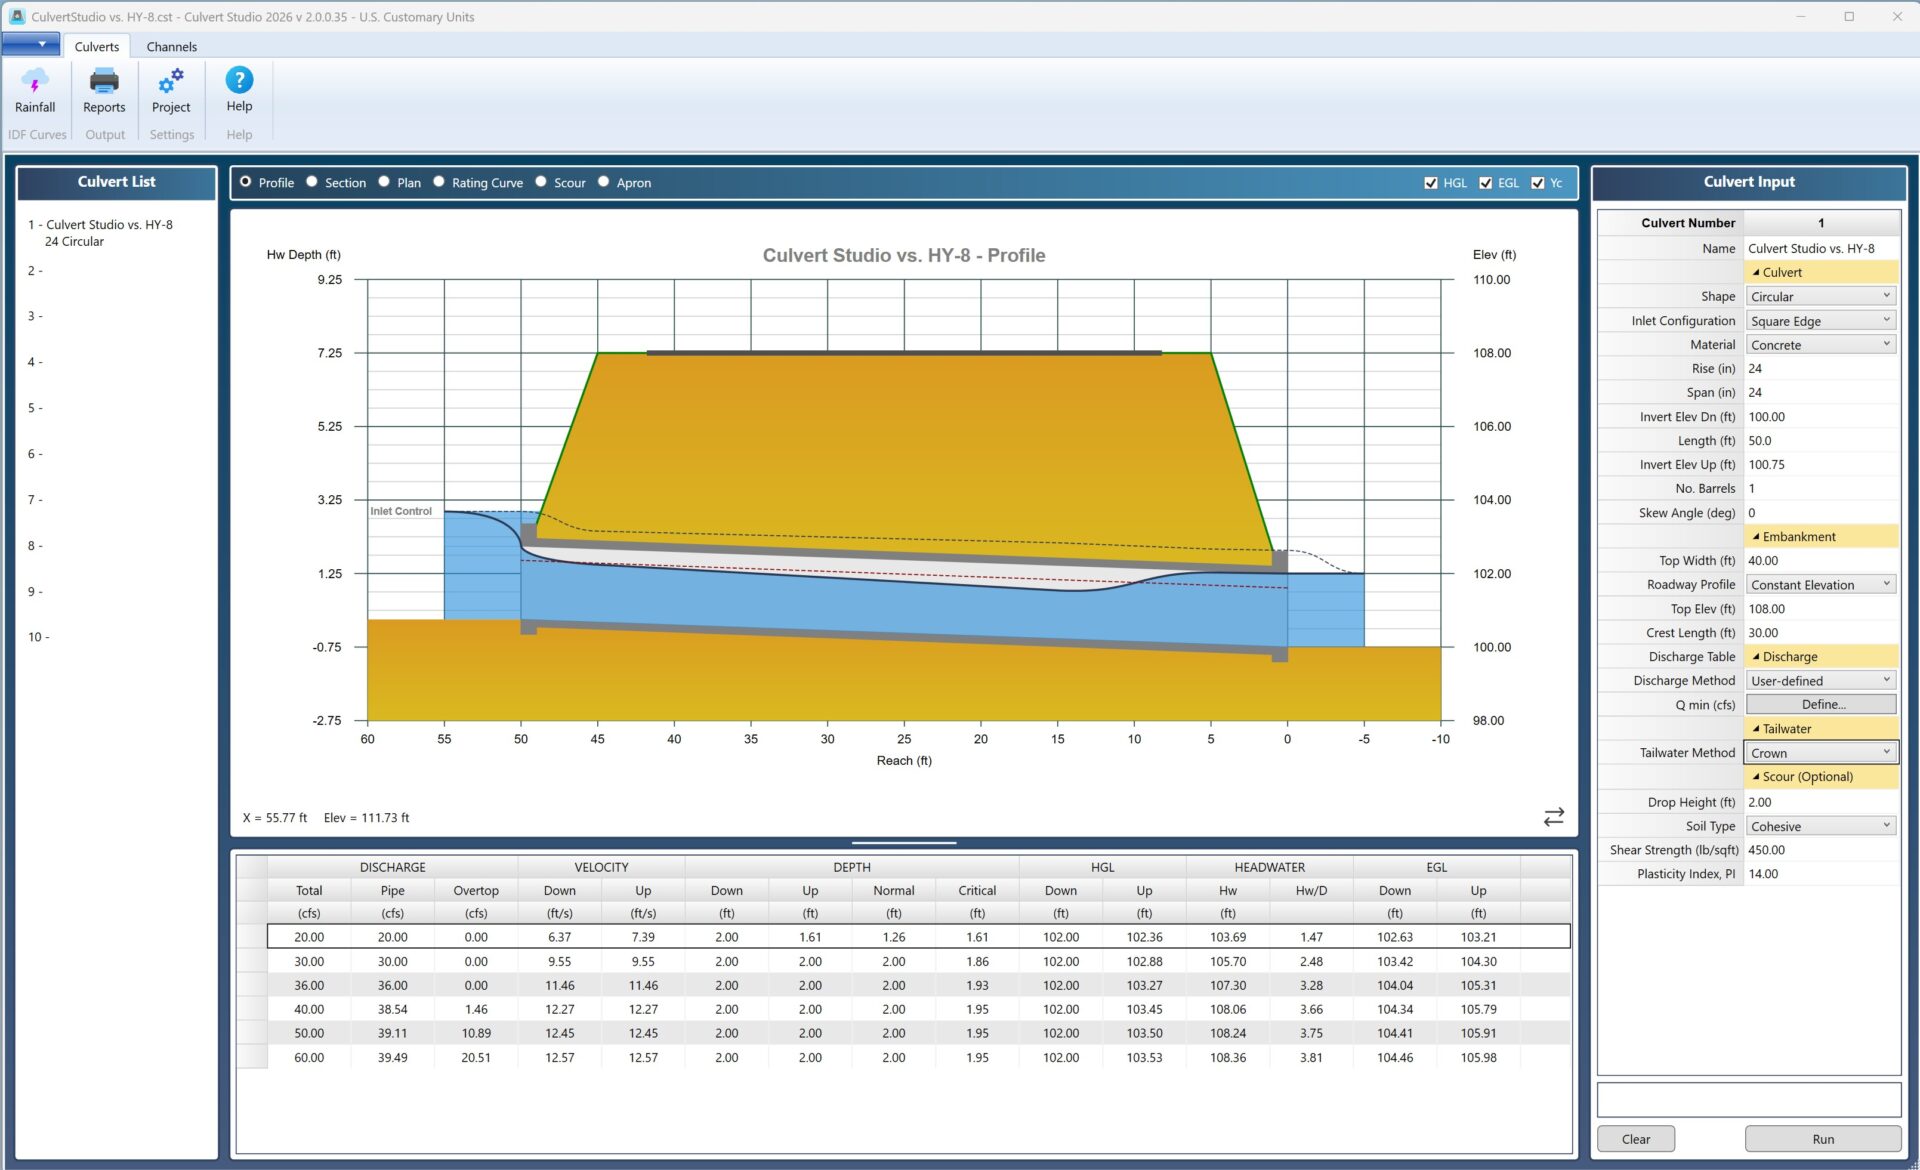Open the Shape dropdown showing Circular
This screenshot has width=1920, height=1170.
pyautogui.click(x=1821, y=296)
